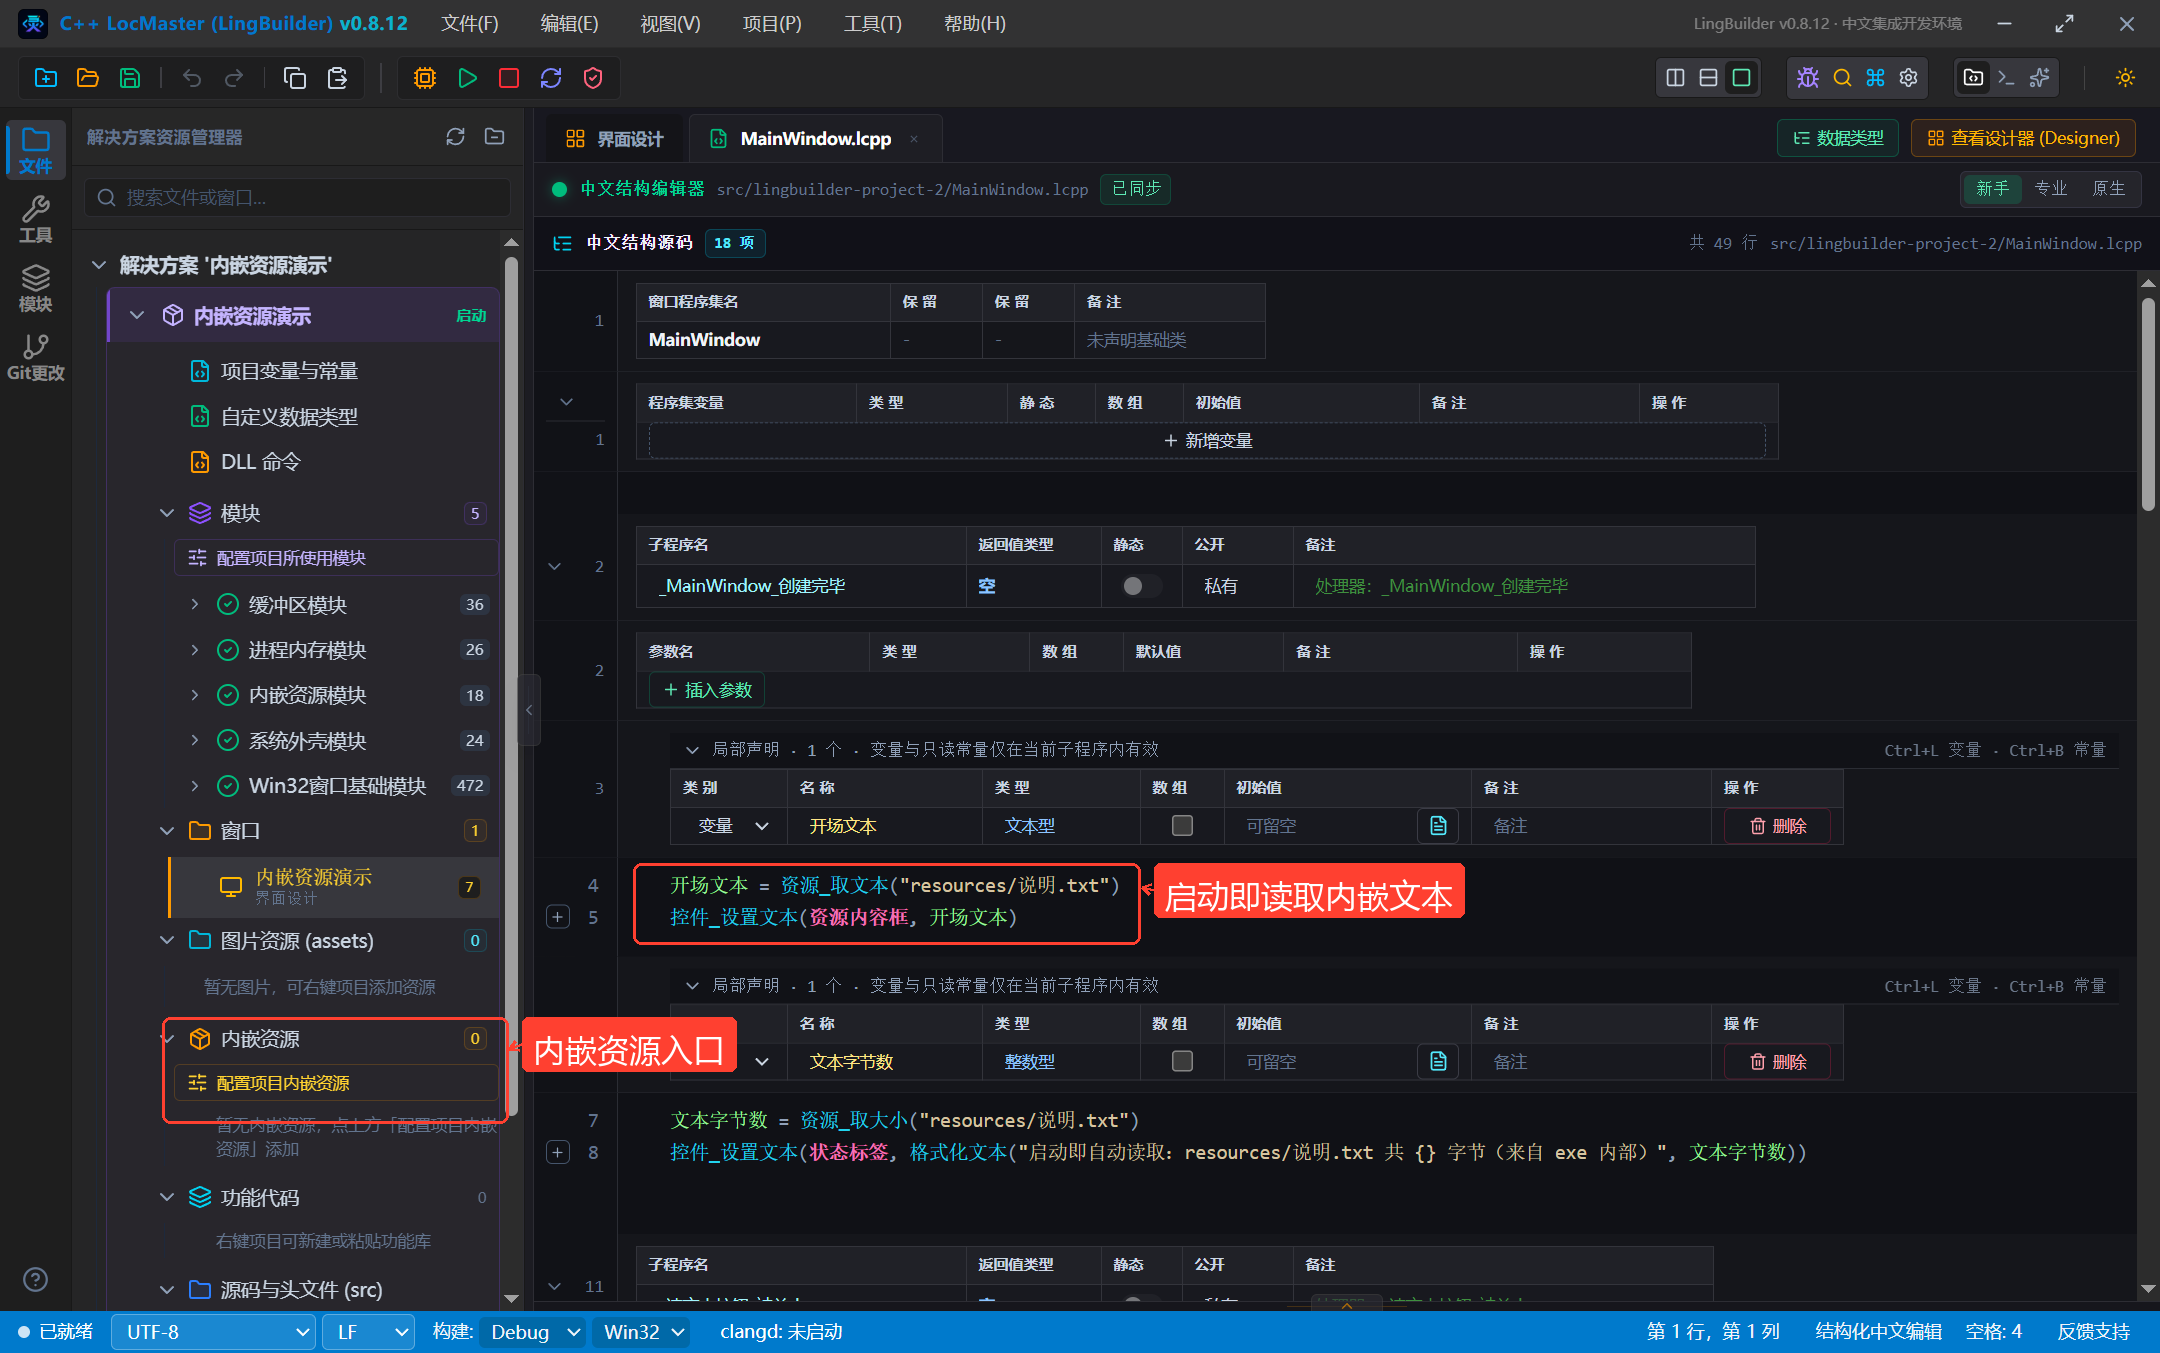The width and height of the screenshot is (2160, 1353).
Task: Click the 新增变量 button
Action: tap(1207, 441)
